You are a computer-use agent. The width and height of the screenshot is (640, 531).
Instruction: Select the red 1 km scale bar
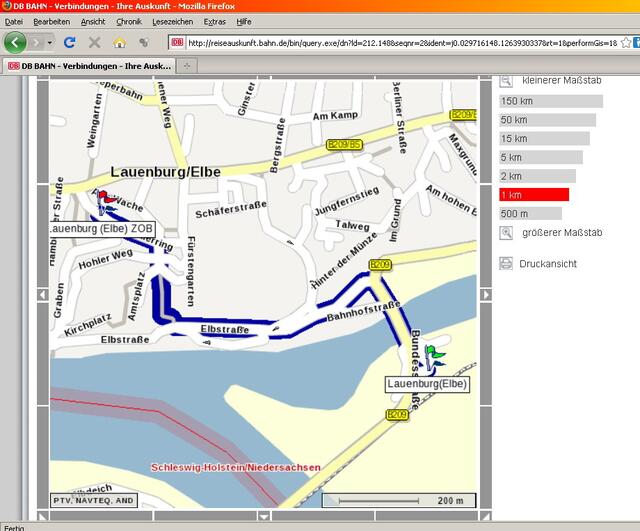534,195
